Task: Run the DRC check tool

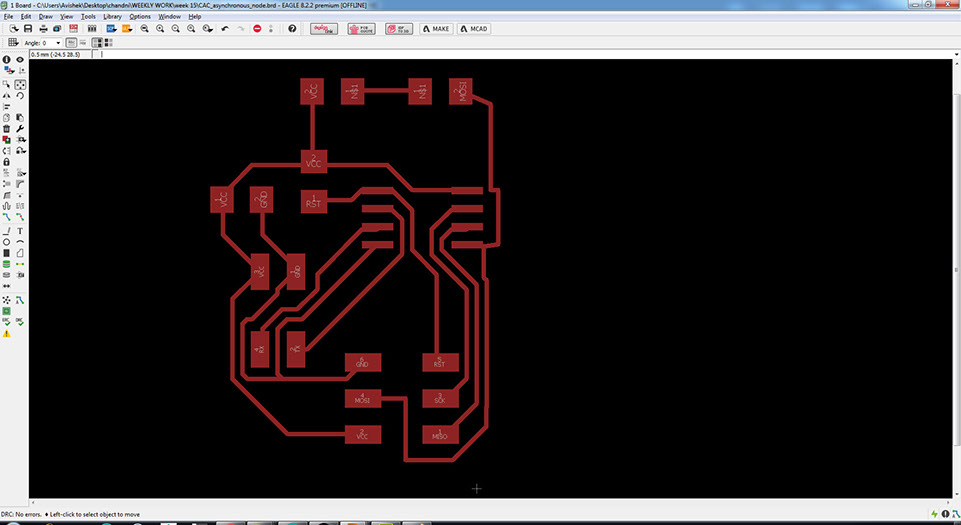Action: pos(20,322)
